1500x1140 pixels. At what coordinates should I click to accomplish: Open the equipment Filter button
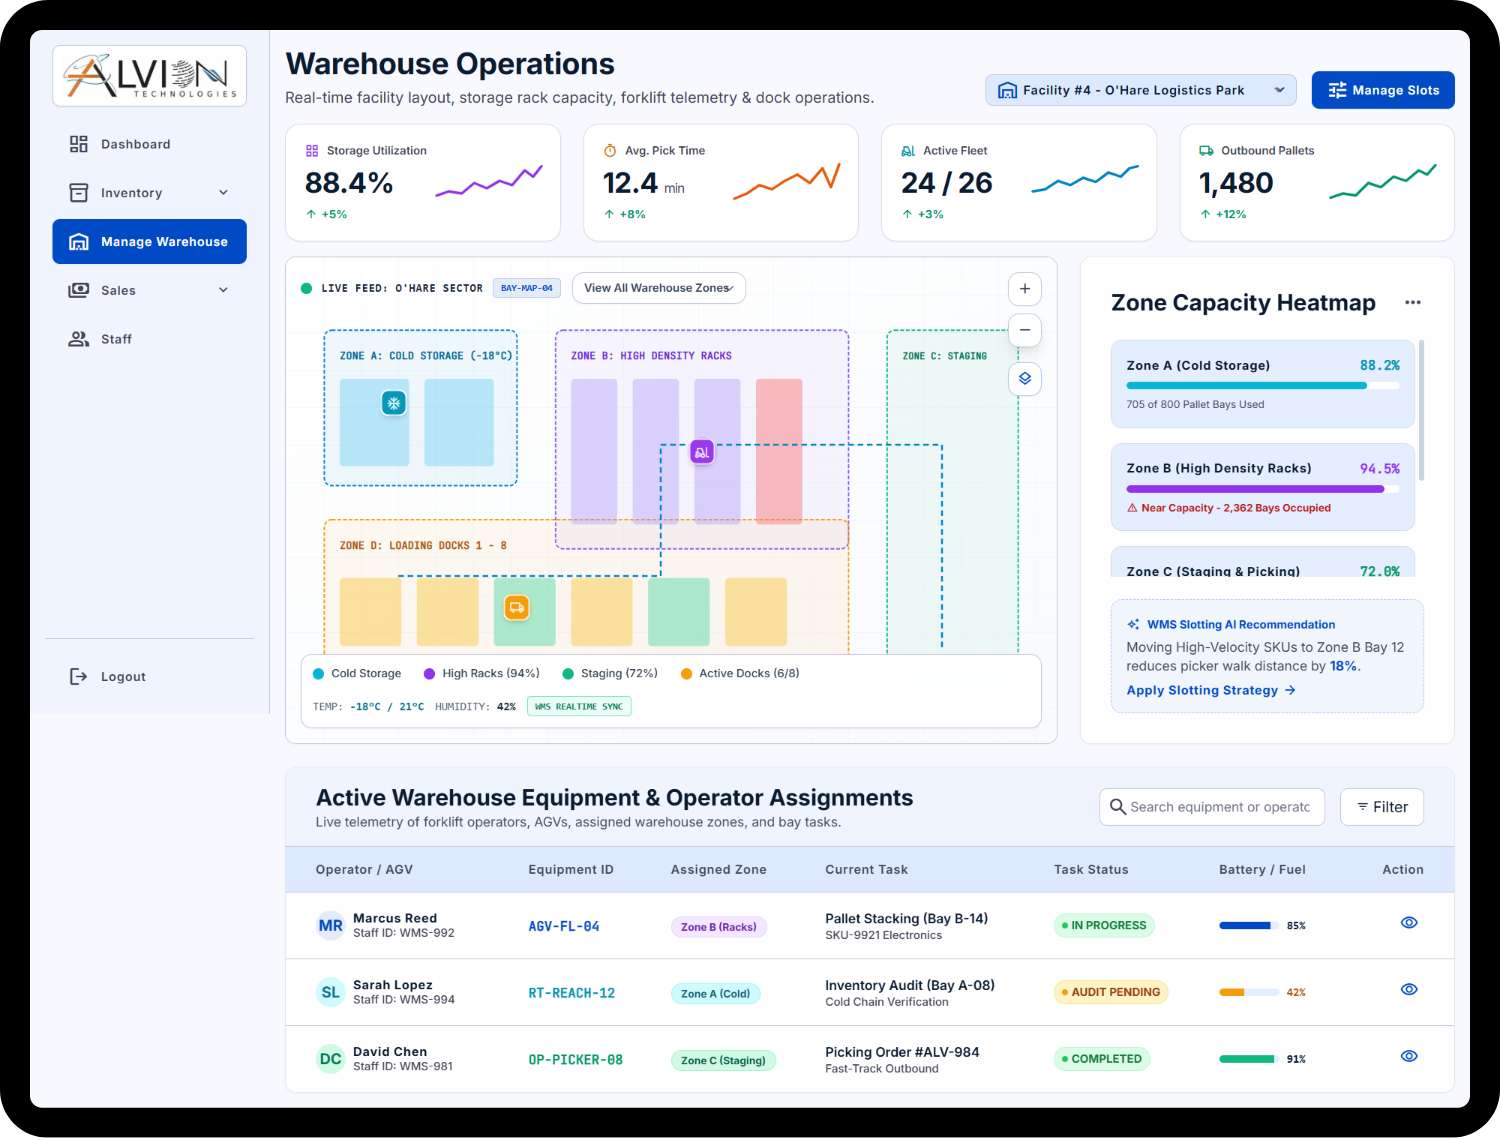pyautogui.click(x=1382, y=807)
